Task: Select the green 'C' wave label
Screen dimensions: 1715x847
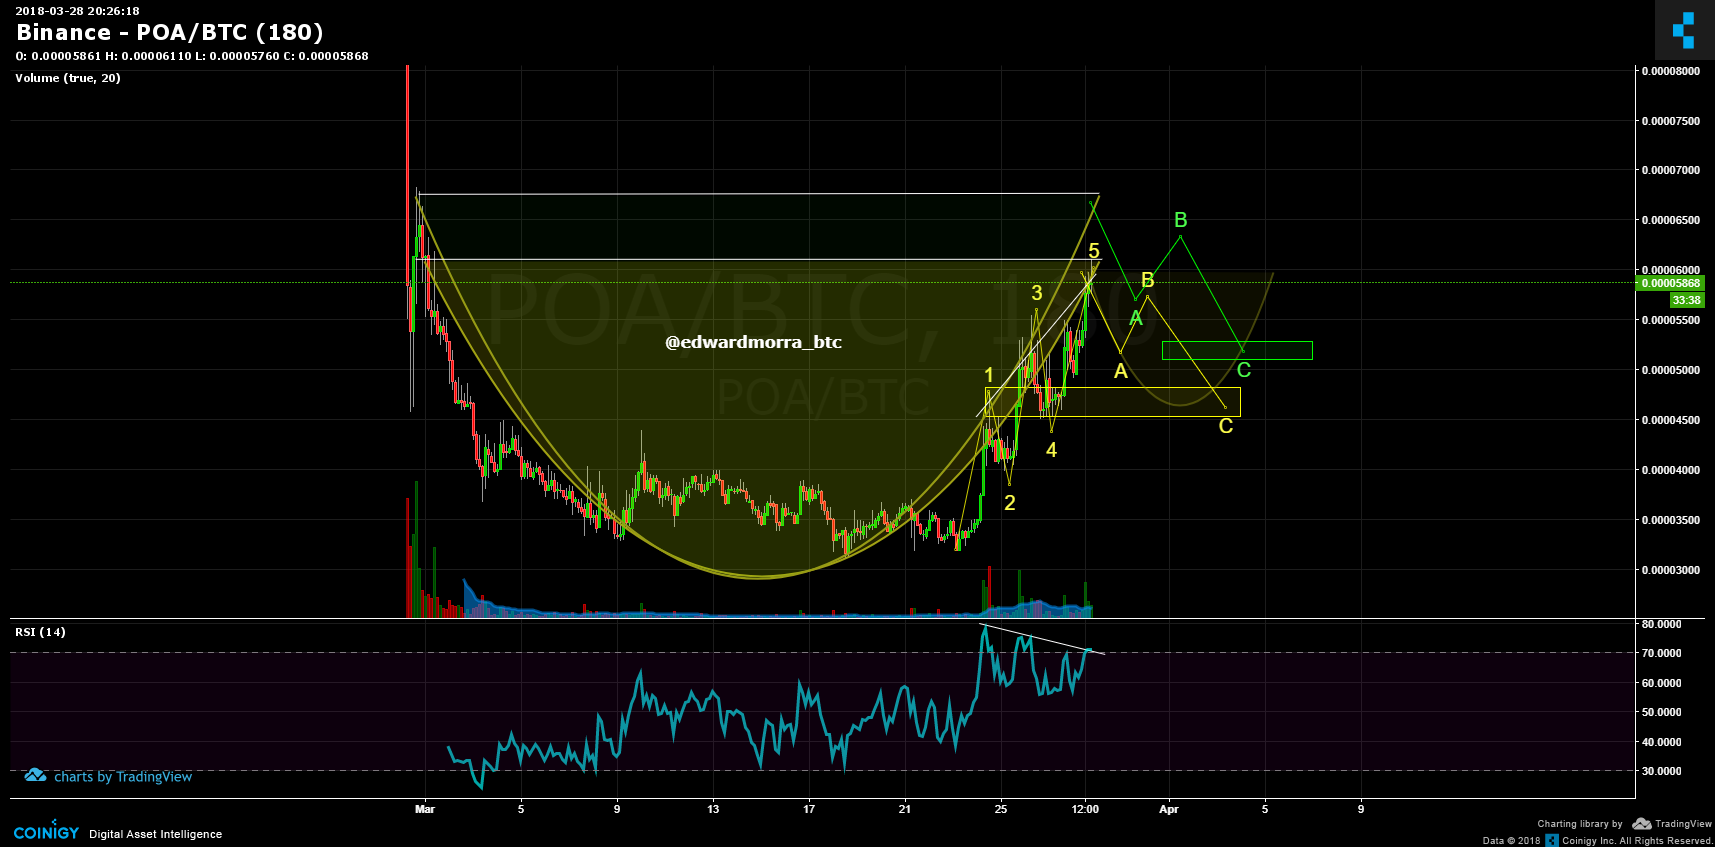Action: coord(1244,370)
